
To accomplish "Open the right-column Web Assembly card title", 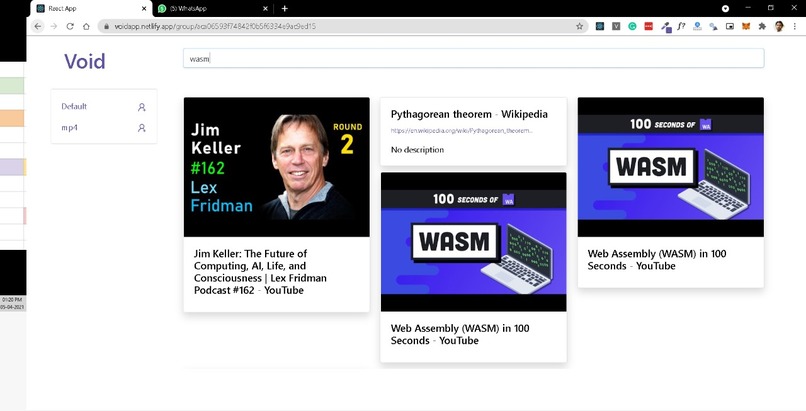I will coord(657,259).
